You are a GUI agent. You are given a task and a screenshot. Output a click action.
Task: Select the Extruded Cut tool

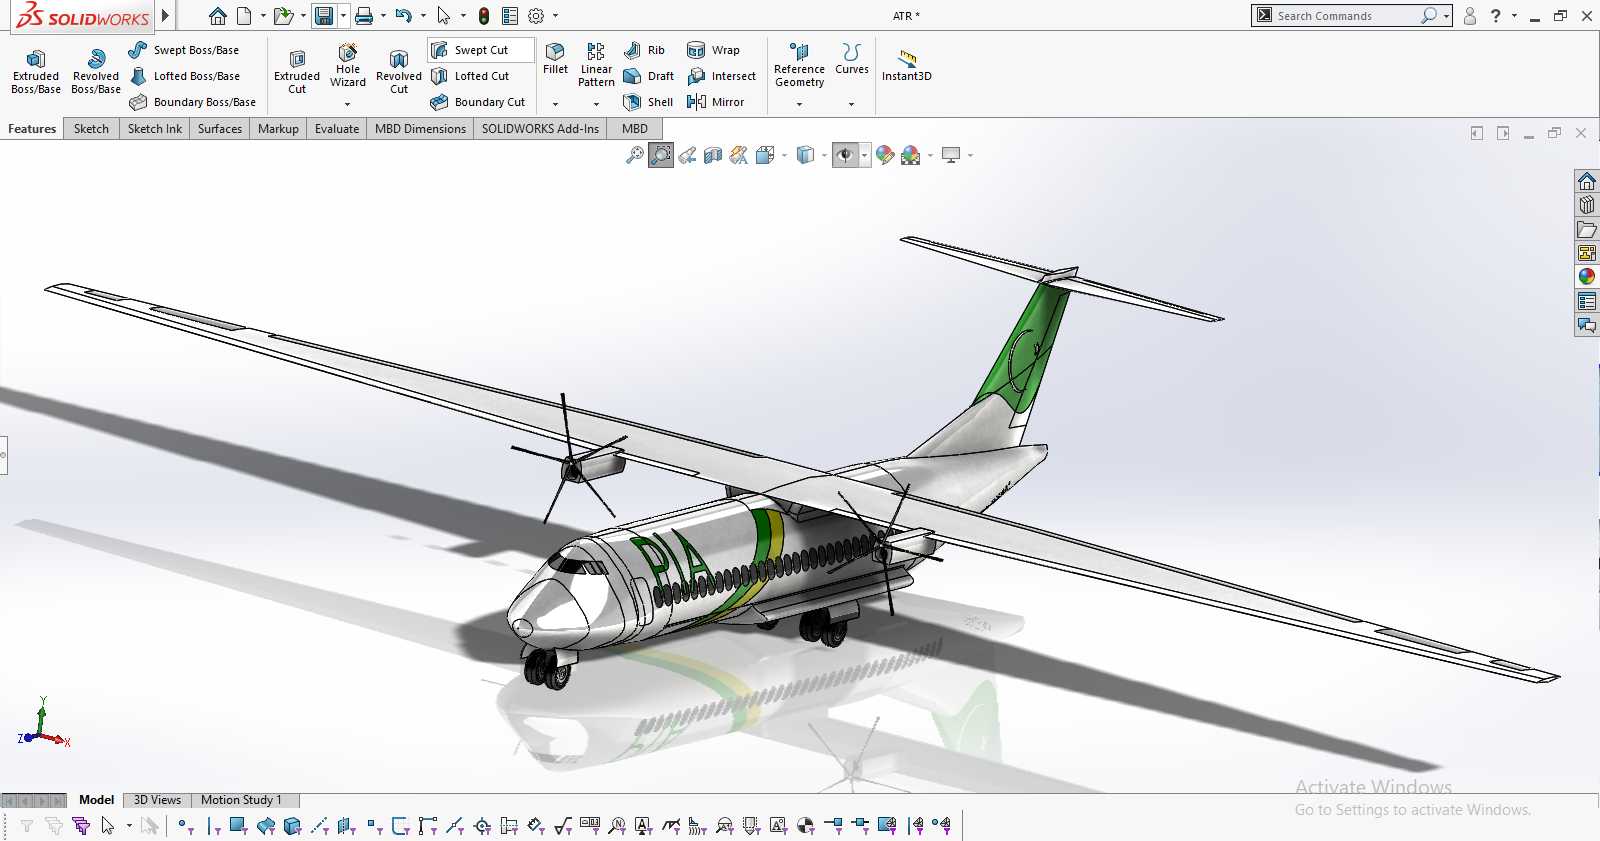pos(297,71)
